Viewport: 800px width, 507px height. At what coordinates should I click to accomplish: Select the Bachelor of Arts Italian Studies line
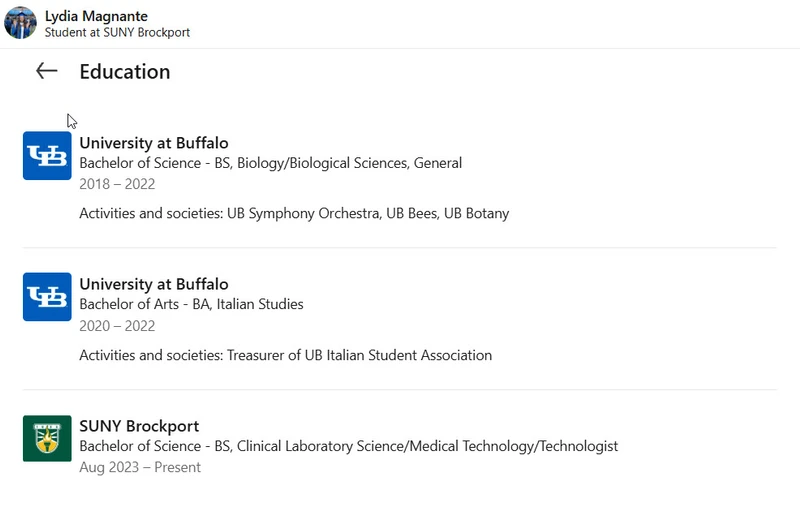[x=191, y=305]
